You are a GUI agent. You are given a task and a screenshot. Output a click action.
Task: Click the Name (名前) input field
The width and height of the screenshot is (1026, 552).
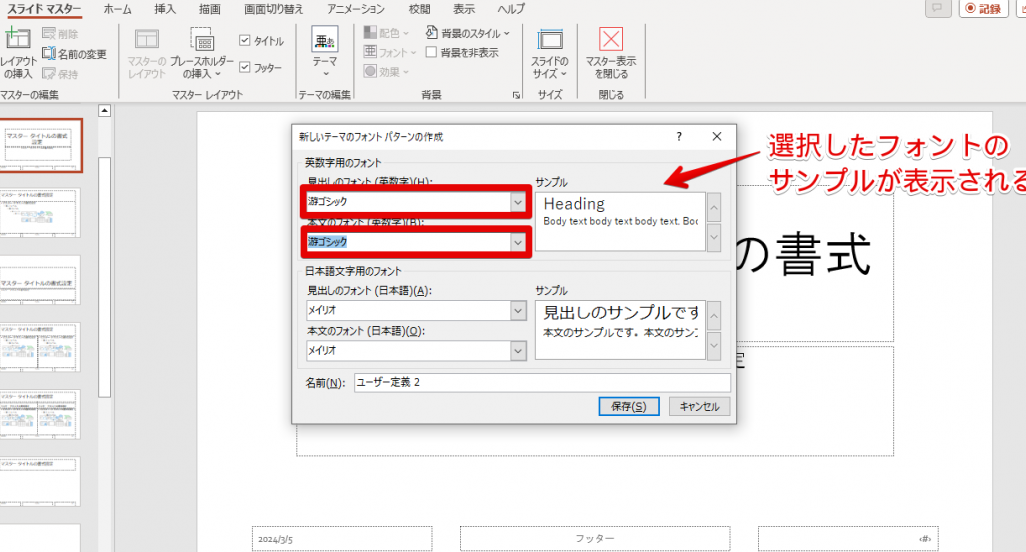[542, 383]
